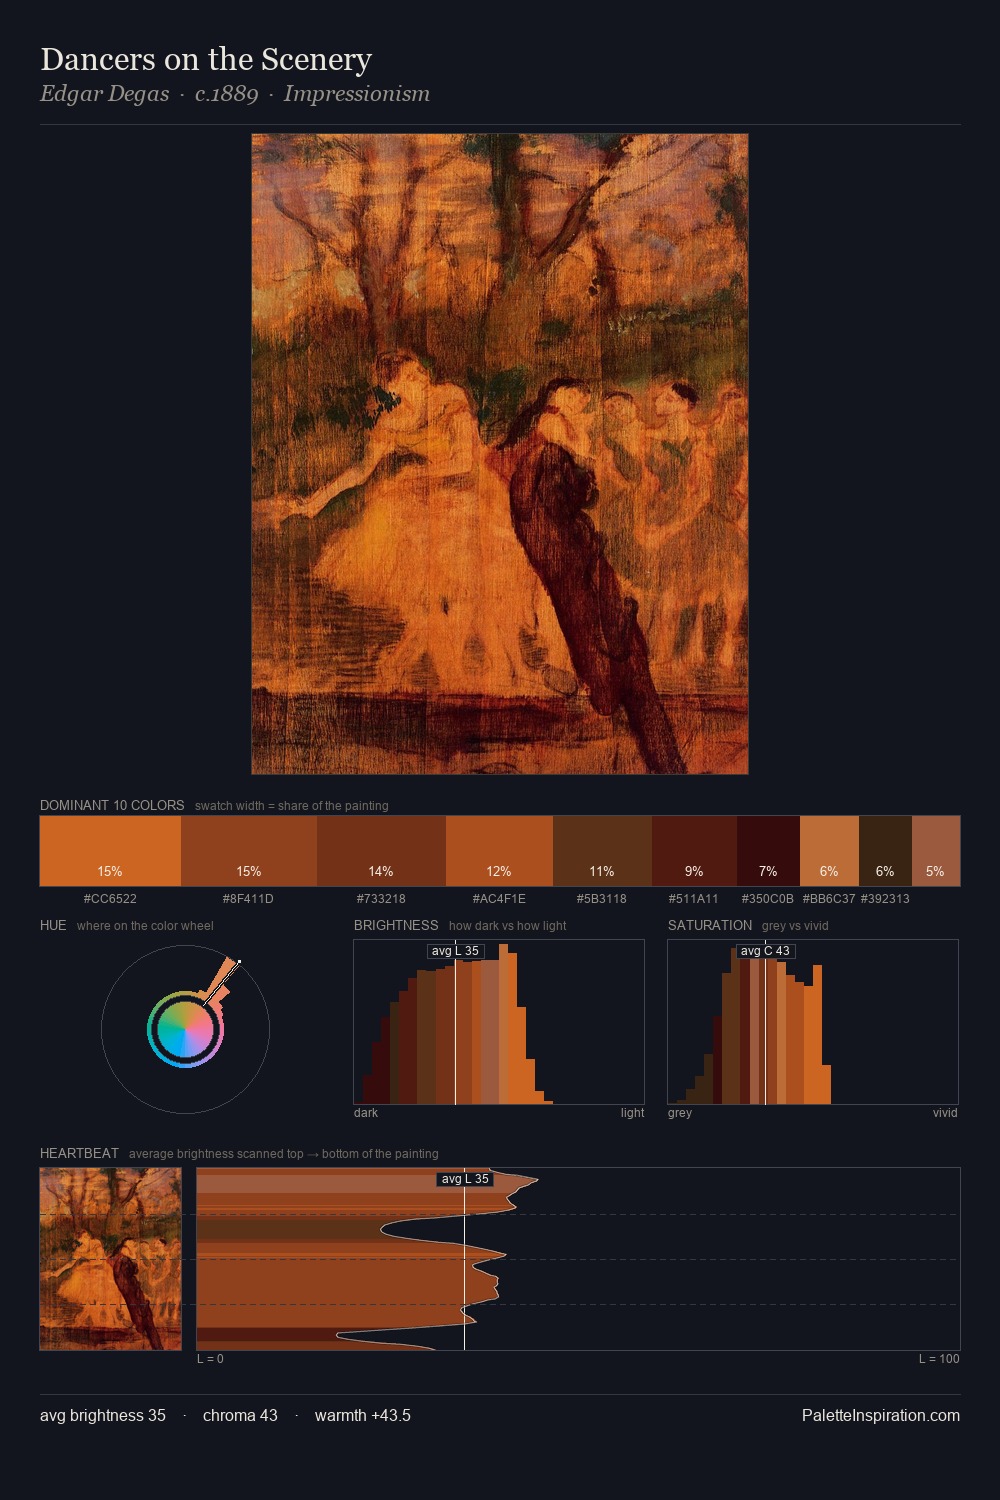Click the Impressionism style label
1000x1500 pixels.
pos(357,94)
